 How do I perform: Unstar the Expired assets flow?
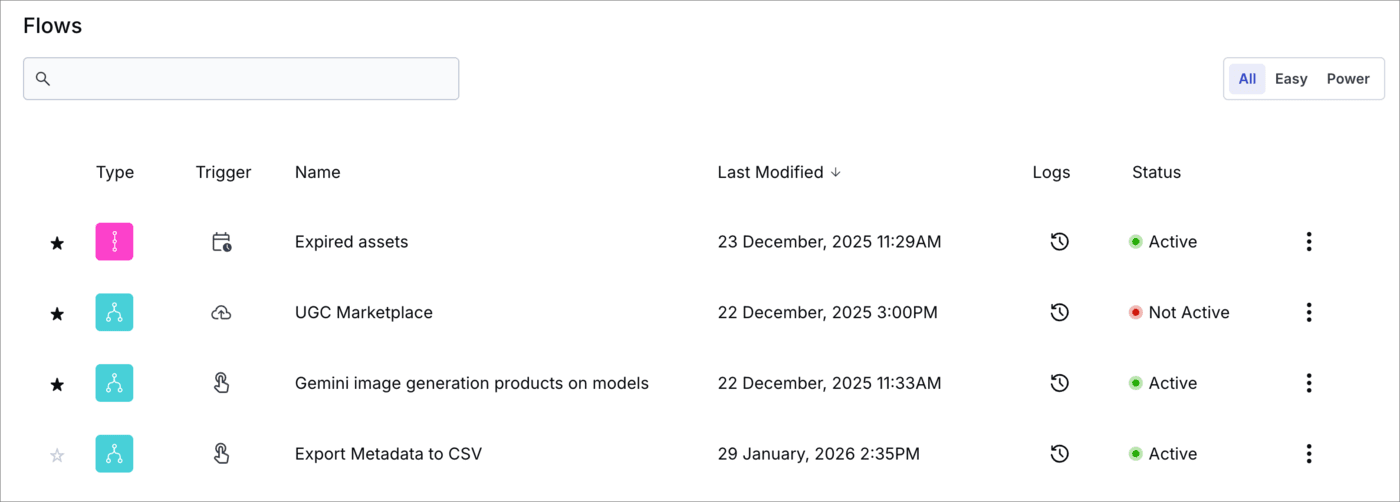click(x=57, y=243)
